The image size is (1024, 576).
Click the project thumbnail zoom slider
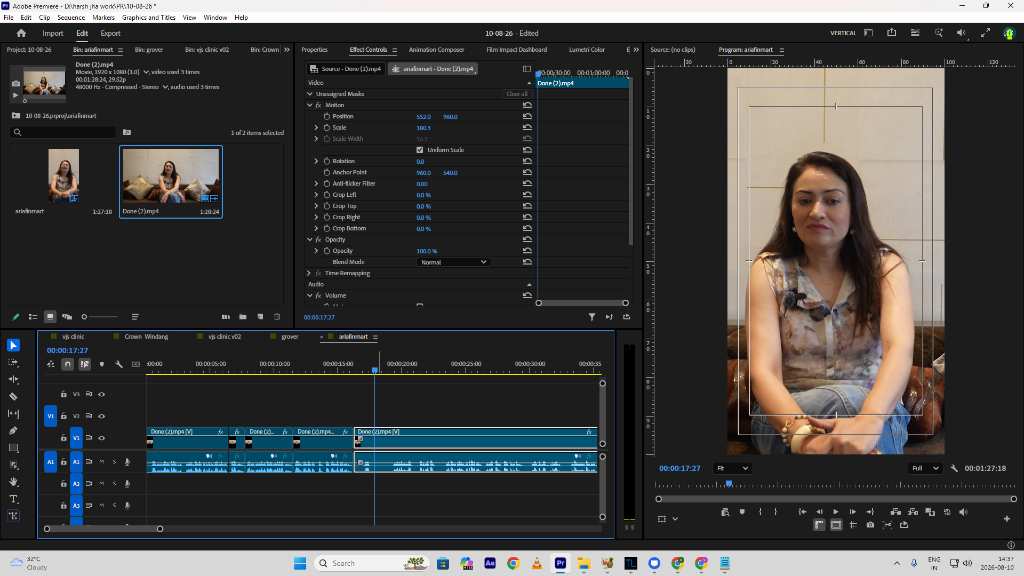coord(100,317)
